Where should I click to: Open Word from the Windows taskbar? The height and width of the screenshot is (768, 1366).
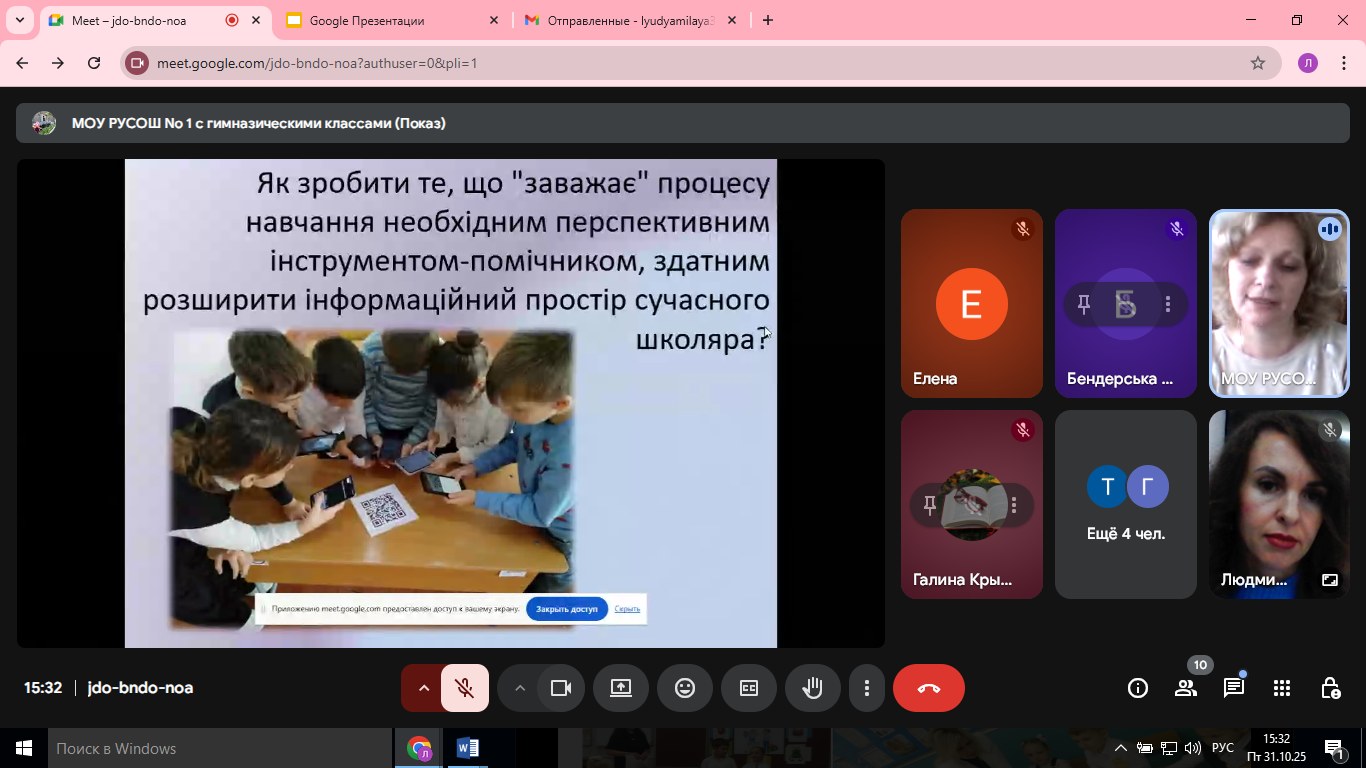click(467, 748)
